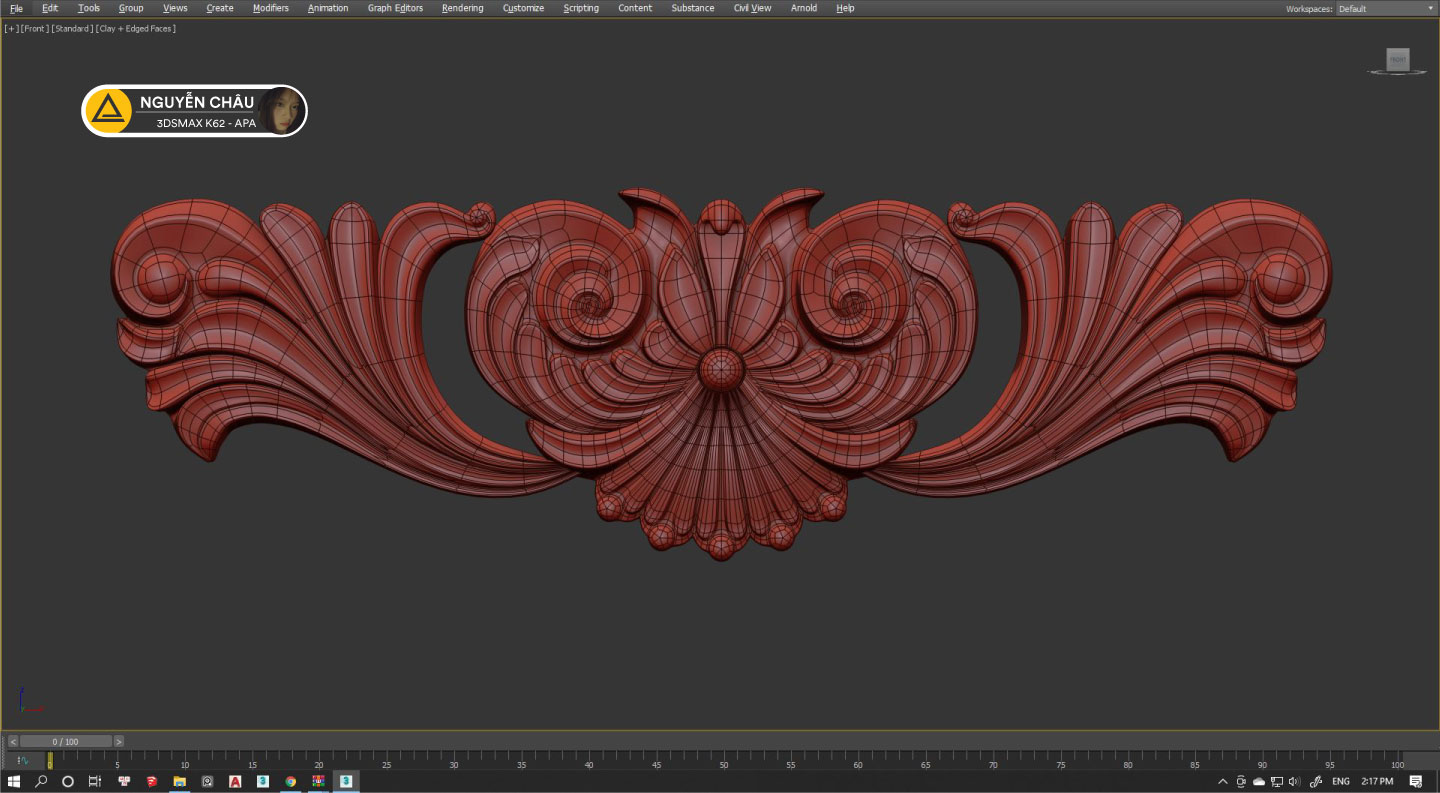Open the Mini Curve Editor icon

pos(21,760)
